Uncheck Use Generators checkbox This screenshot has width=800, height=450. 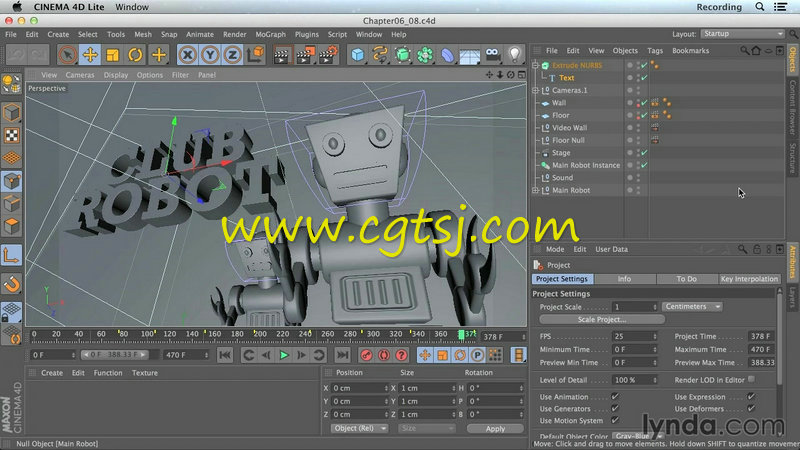click(x=615, y=408)
